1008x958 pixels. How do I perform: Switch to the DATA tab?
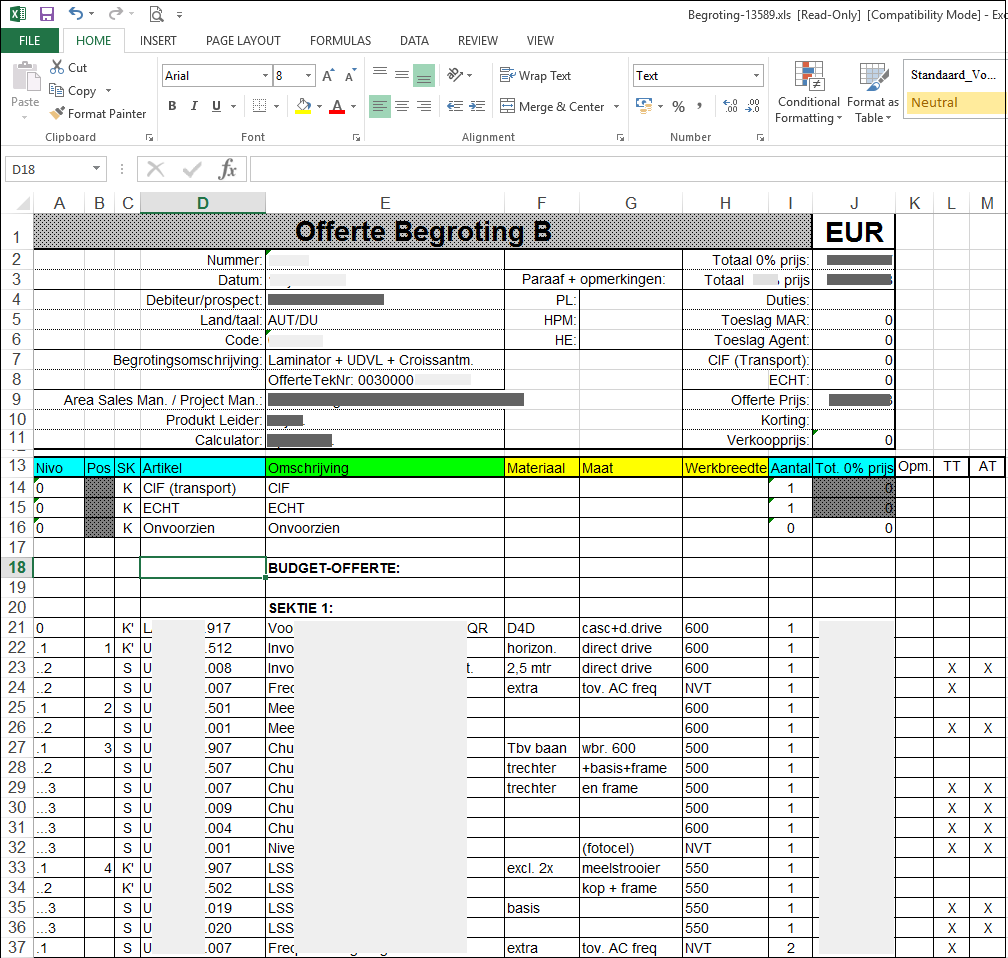coord(414,41)
